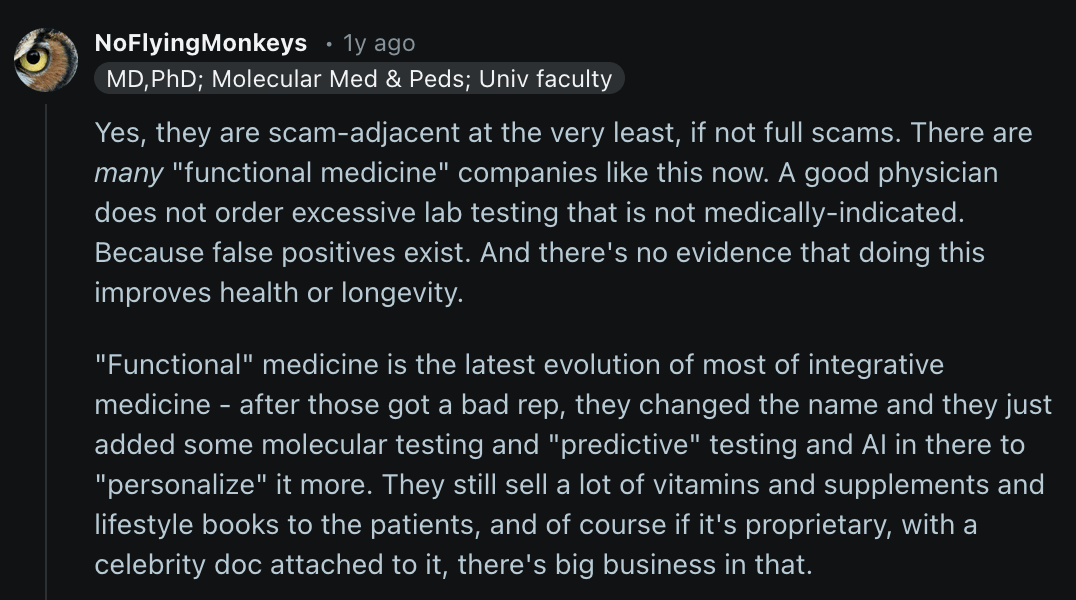Image resolution: width=1076 pixels, height=600 pixels.
Task: Click the word "medically-indicated"
Action: [834, 213]
